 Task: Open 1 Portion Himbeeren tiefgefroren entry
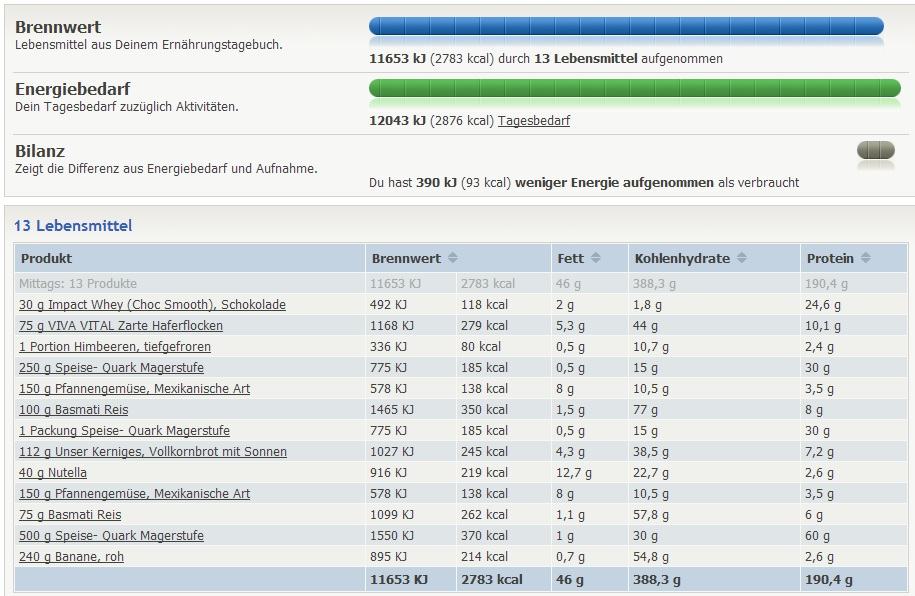point(115,347)
